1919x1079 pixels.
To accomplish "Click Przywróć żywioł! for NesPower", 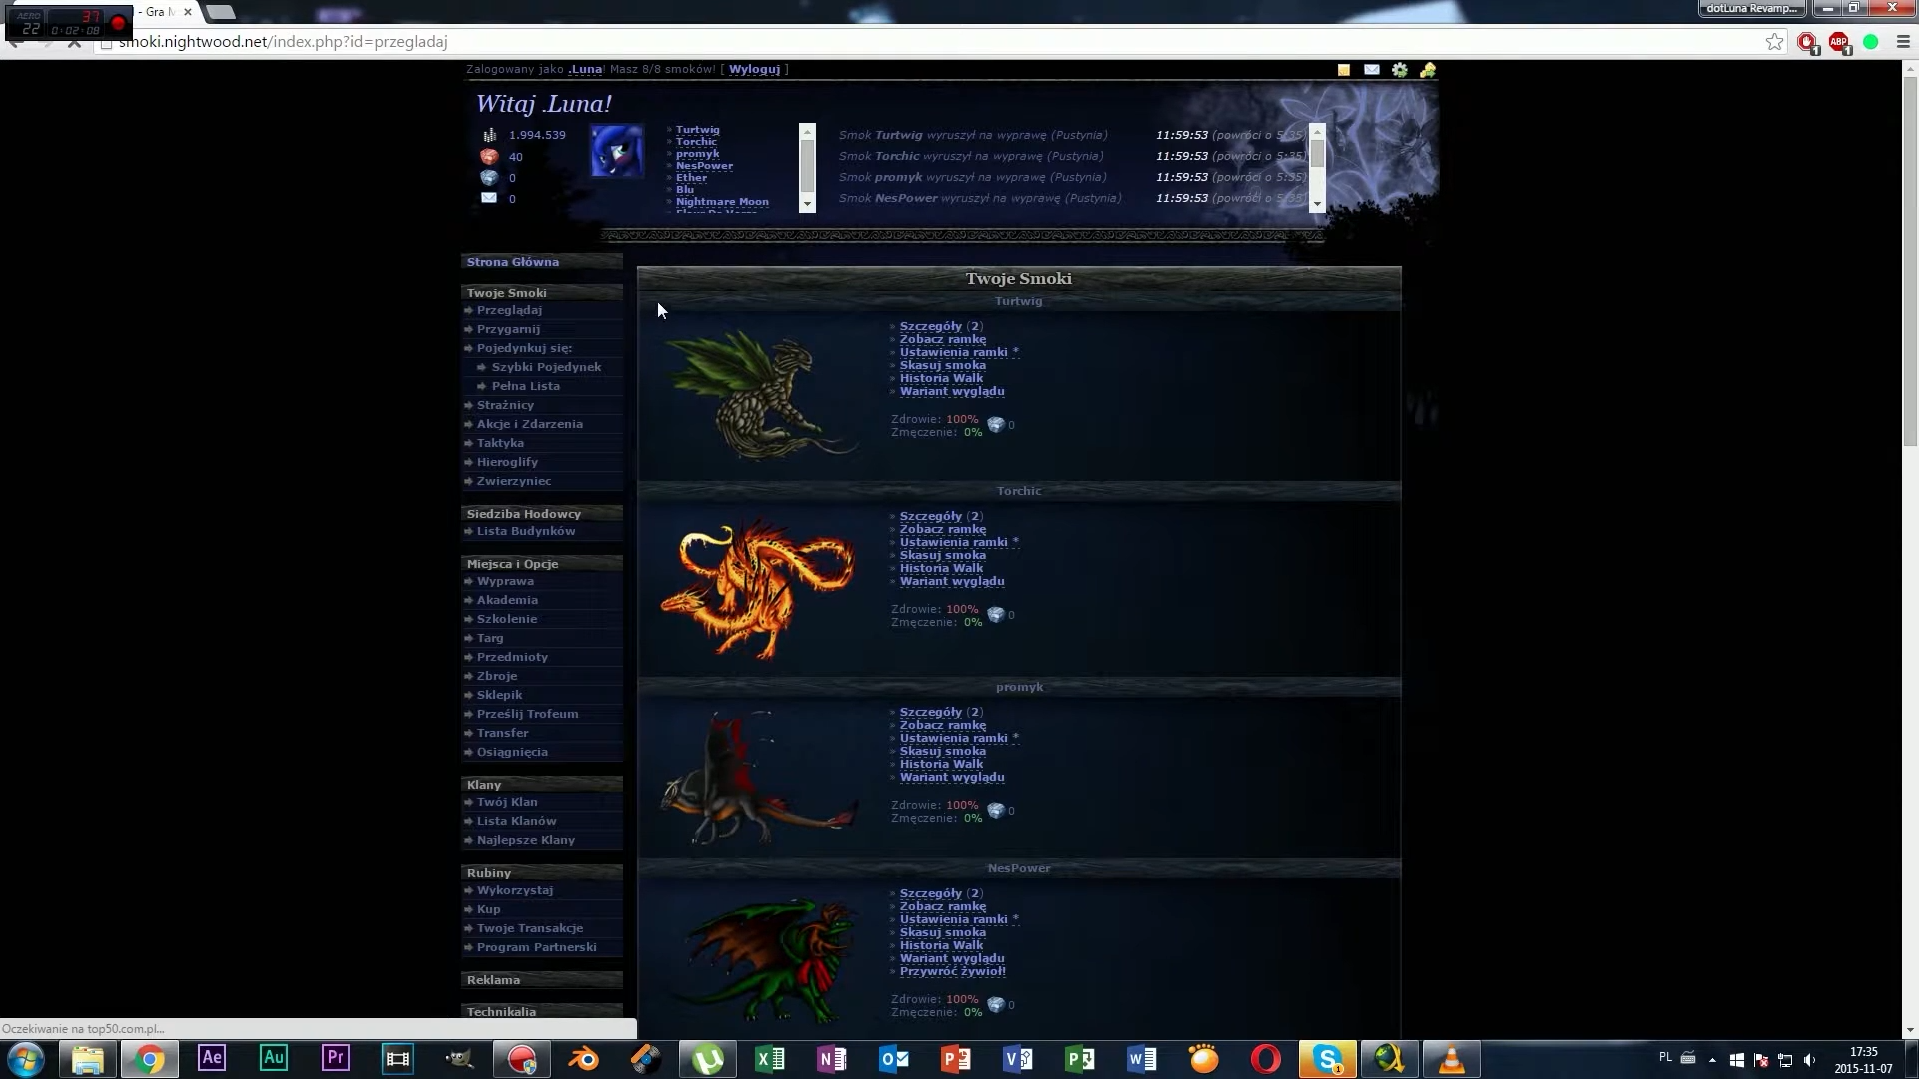I will tap(952, 971).
